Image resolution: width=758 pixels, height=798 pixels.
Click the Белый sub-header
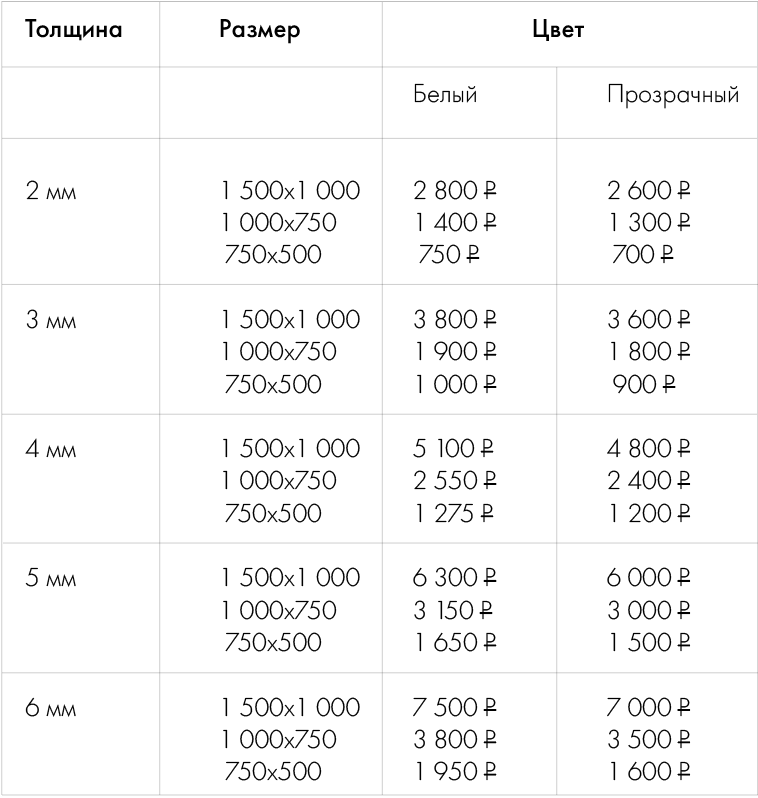point(445,95)
